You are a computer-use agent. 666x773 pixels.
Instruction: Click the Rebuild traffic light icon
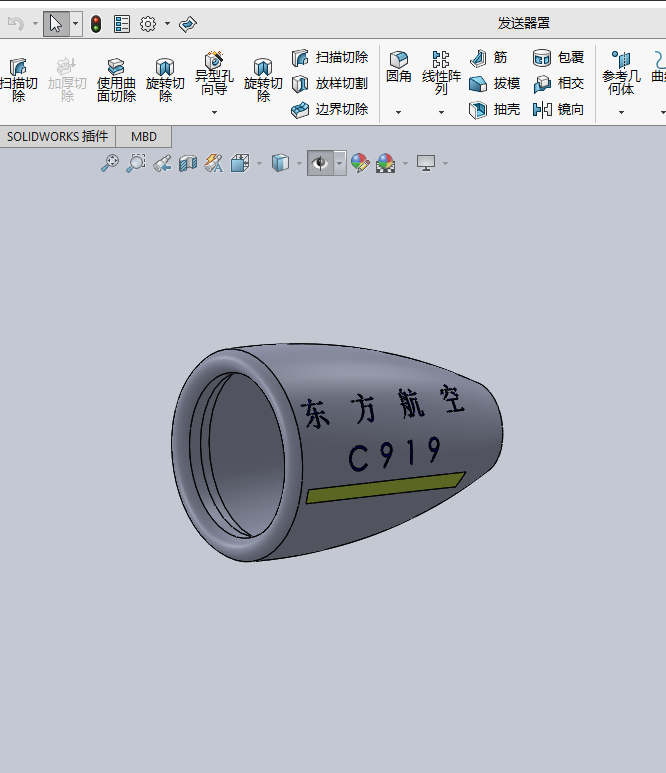coord(96,24)
